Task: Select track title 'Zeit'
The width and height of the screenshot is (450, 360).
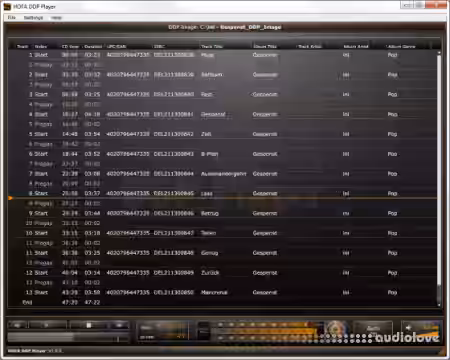Action: point(206,134)
